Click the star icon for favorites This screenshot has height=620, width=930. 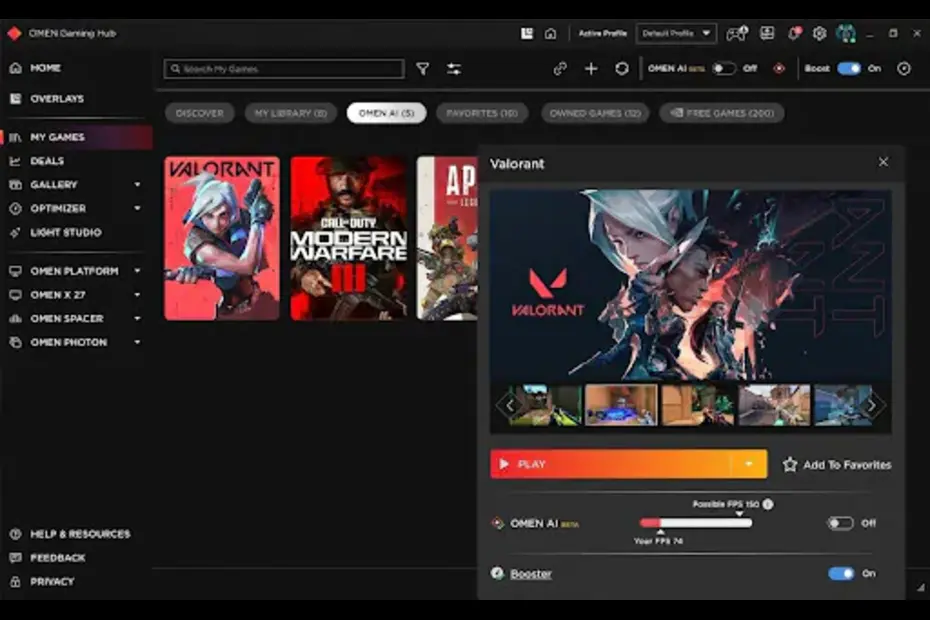790,465
